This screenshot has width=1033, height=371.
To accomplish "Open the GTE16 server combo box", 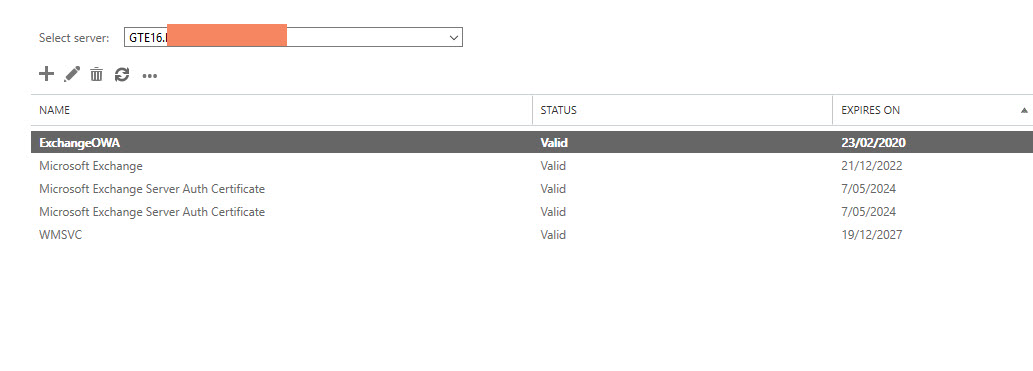I will pos(293,38).
